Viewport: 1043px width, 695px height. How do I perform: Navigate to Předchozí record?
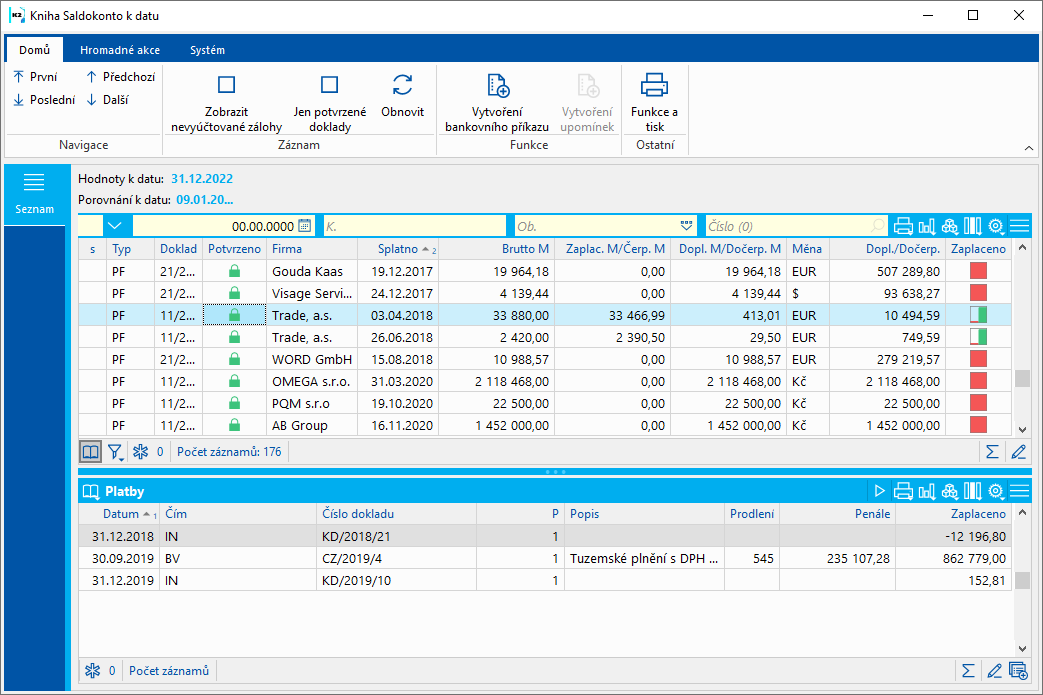[x=120, y=76]
